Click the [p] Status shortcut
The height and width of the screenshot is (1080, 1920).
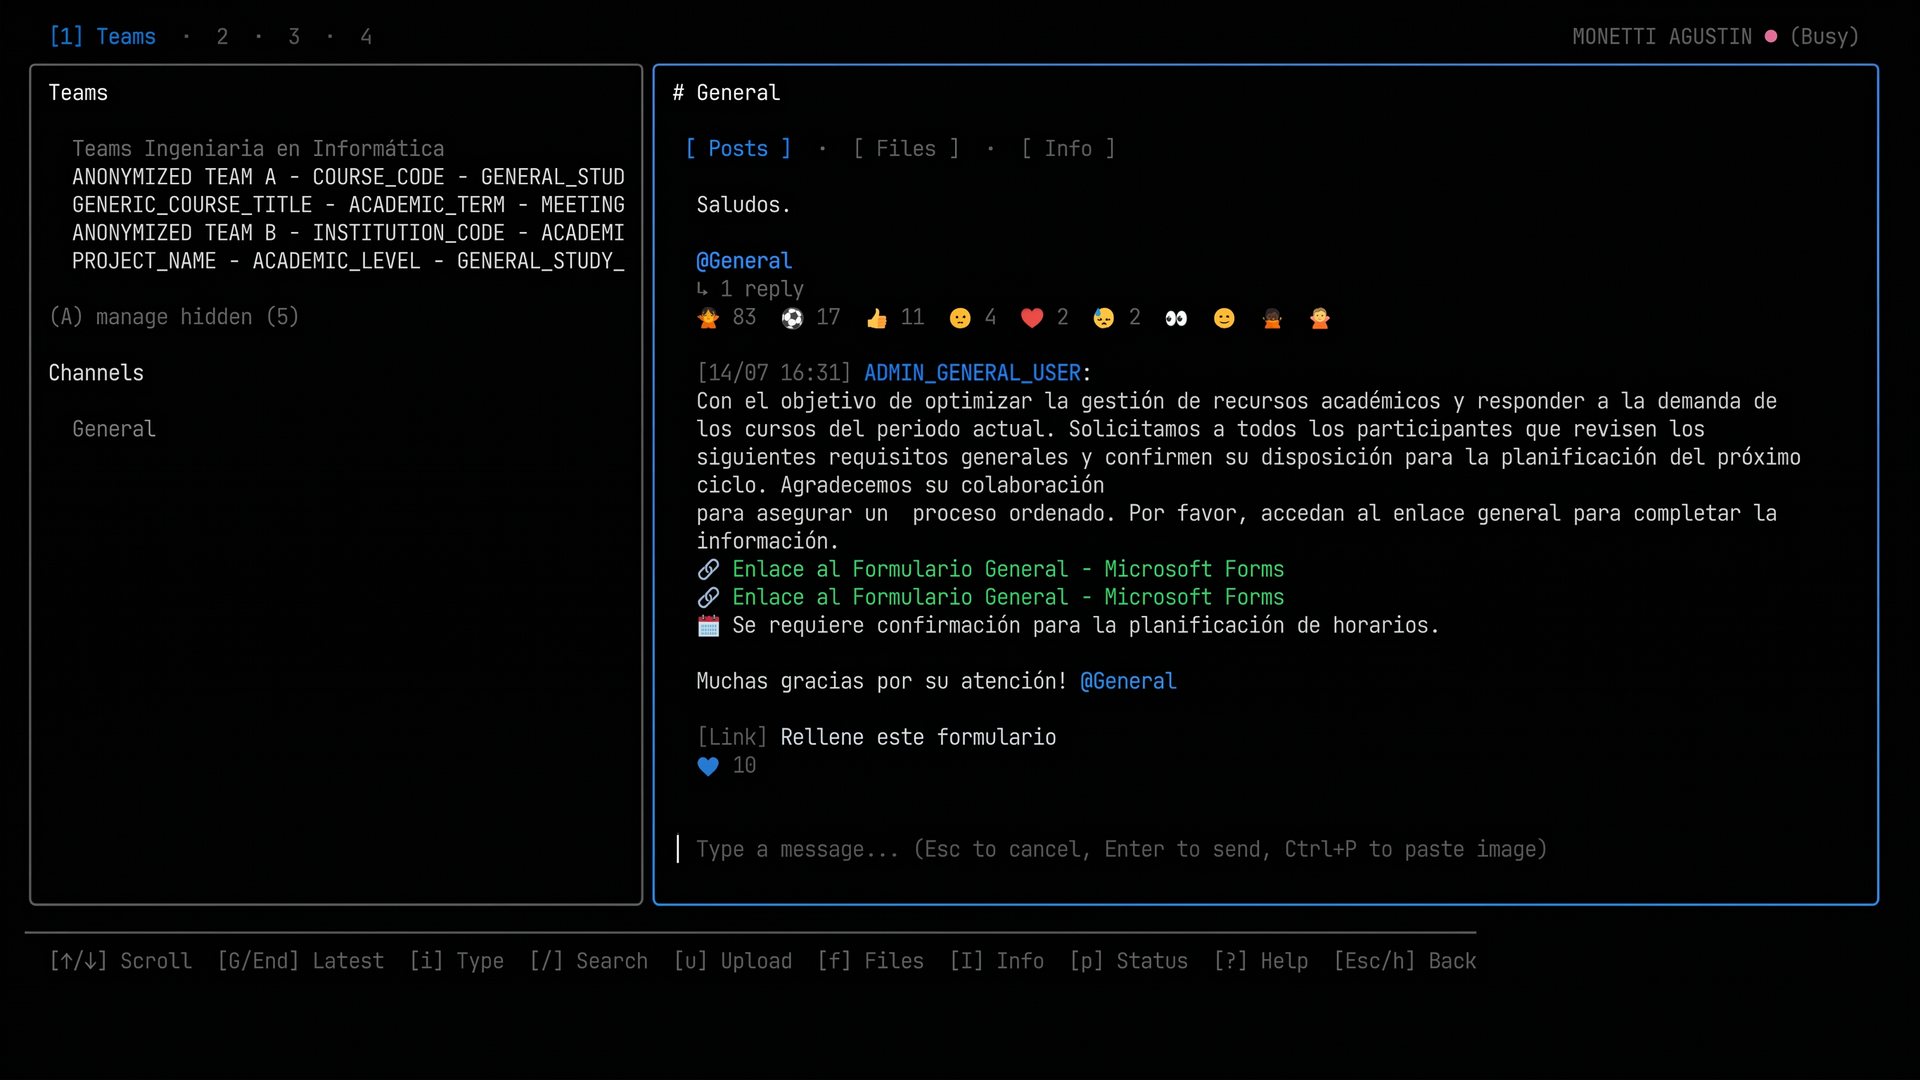[1128, 961]
